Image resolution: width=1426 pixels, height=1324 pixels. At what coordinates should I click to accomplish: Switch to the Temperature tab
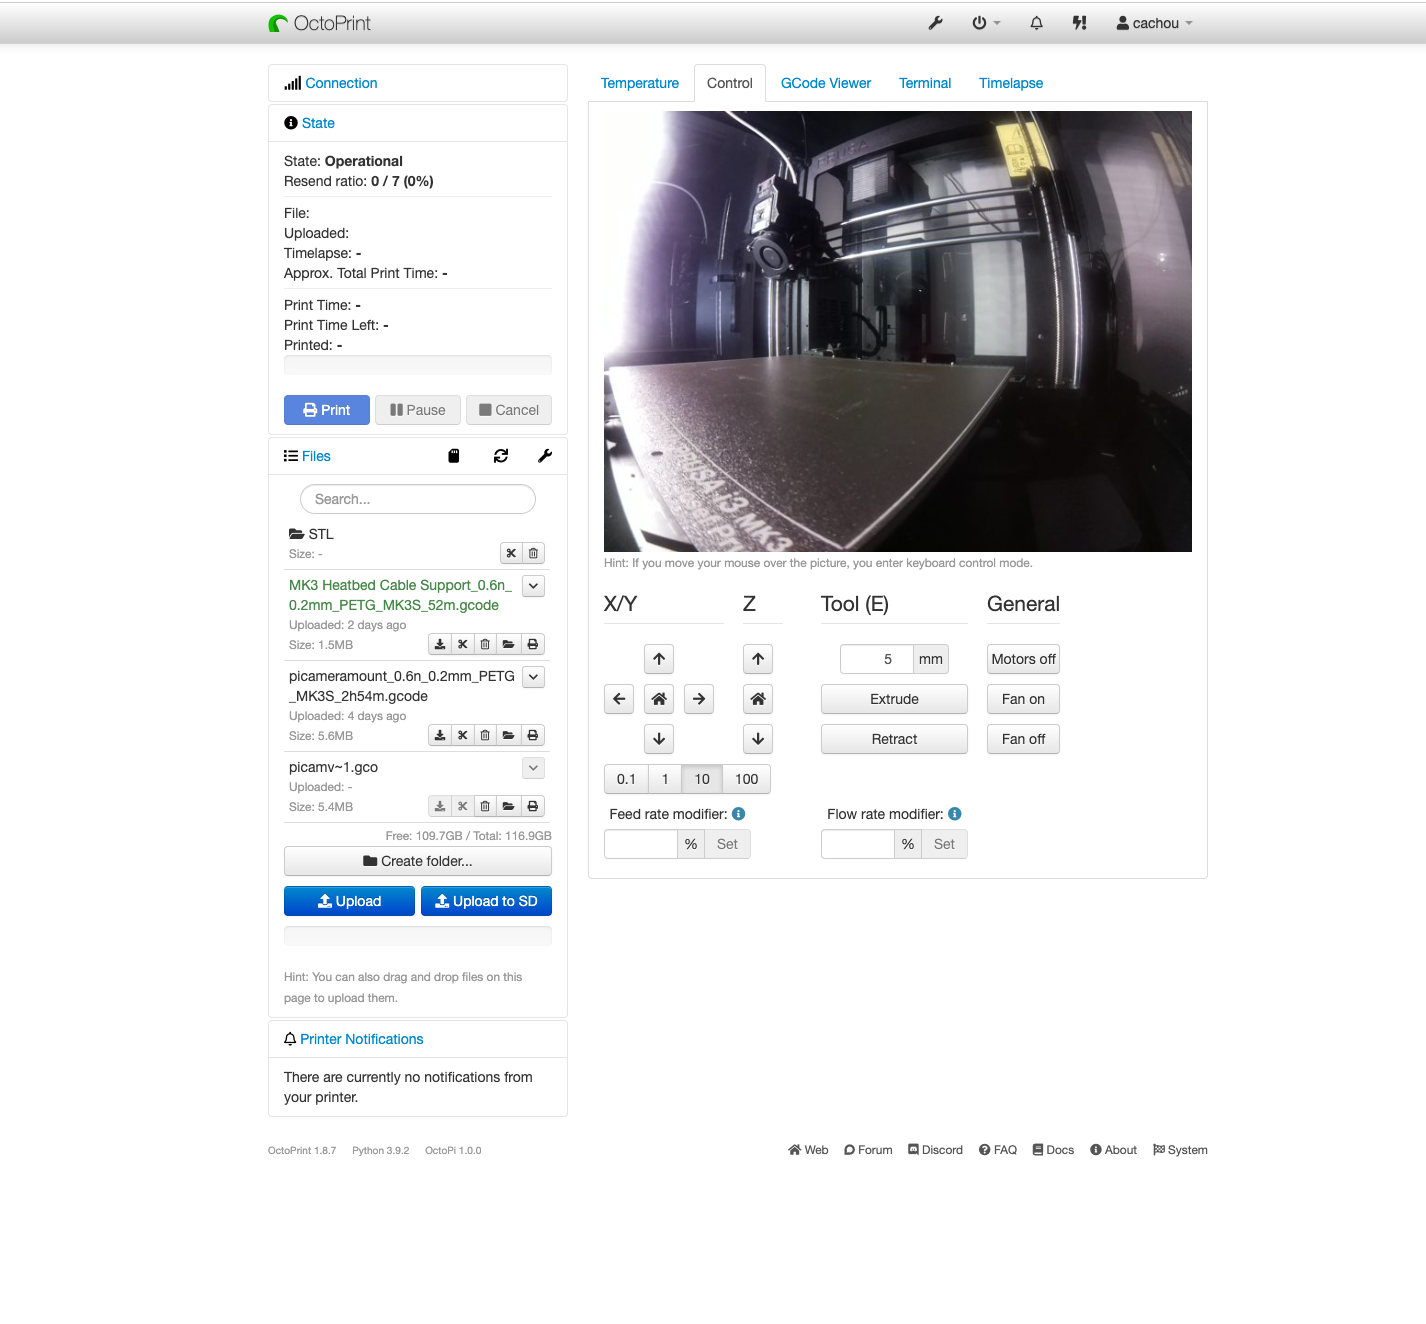[x=639, y=83]
